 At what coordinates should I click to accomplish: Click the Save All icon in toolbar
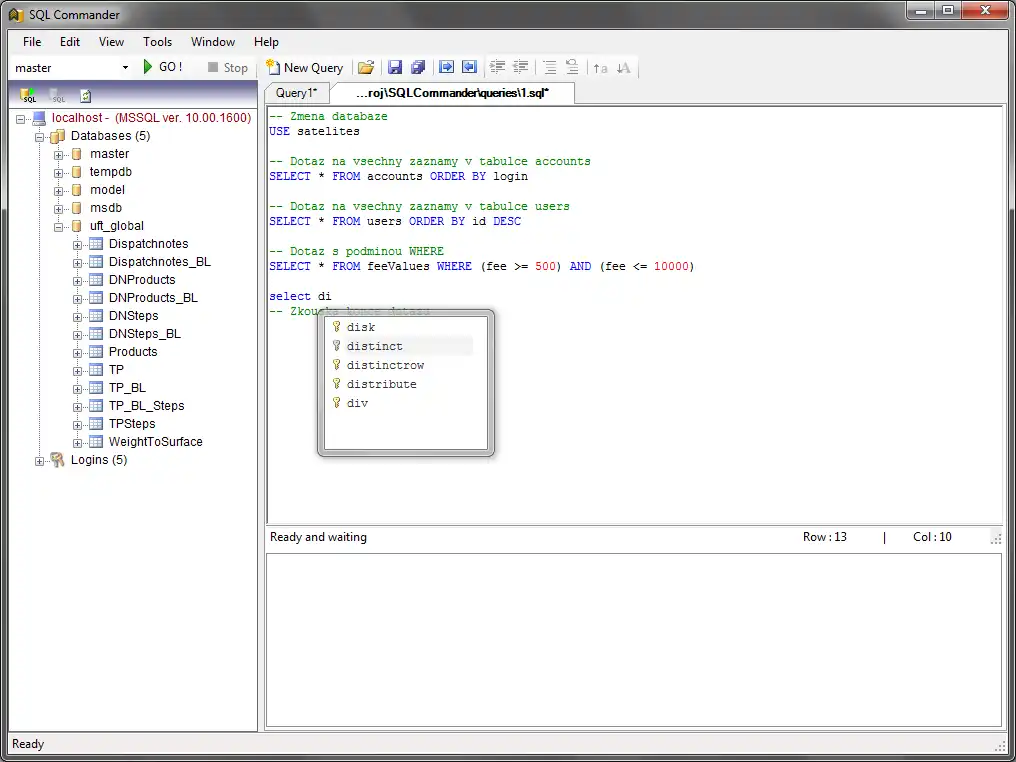tap(418, 67)
